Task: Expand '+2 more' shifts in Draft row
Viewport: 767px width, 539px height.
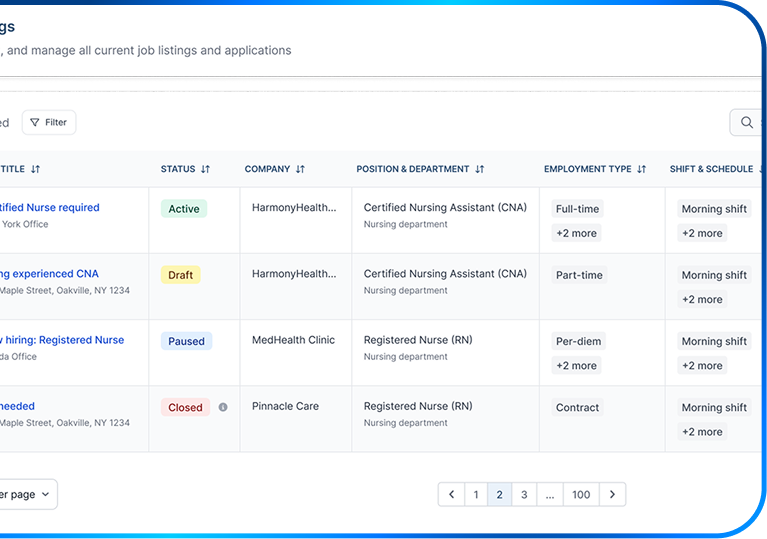Action: coord(702,299)
